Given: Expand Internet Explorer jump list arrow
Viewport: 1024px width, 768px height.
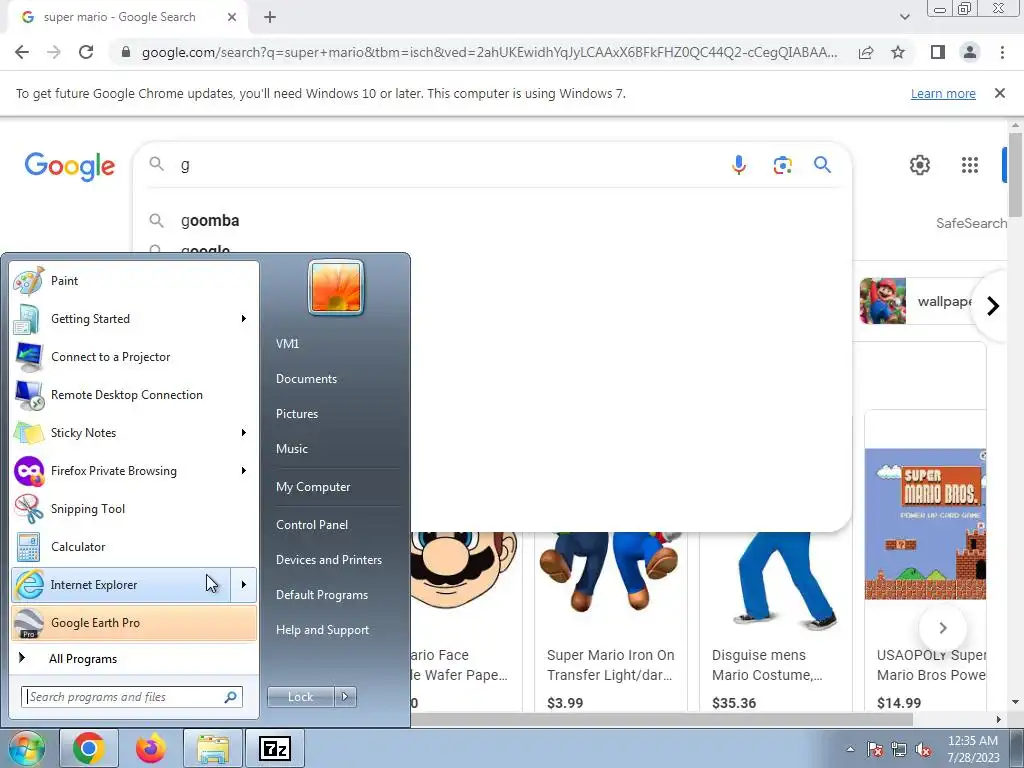Looking at the screenshot, I should (244, 584).
